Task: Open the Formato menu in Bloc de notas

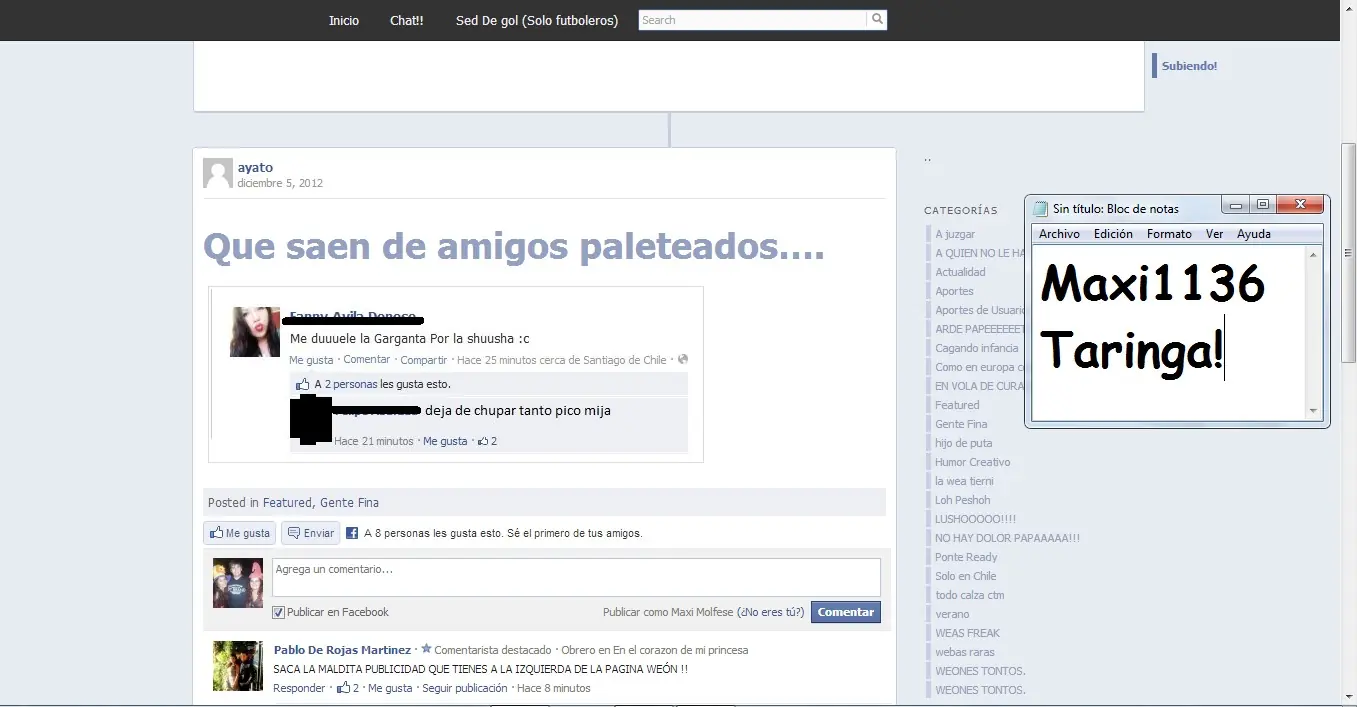Action: tap(1169, 234)
